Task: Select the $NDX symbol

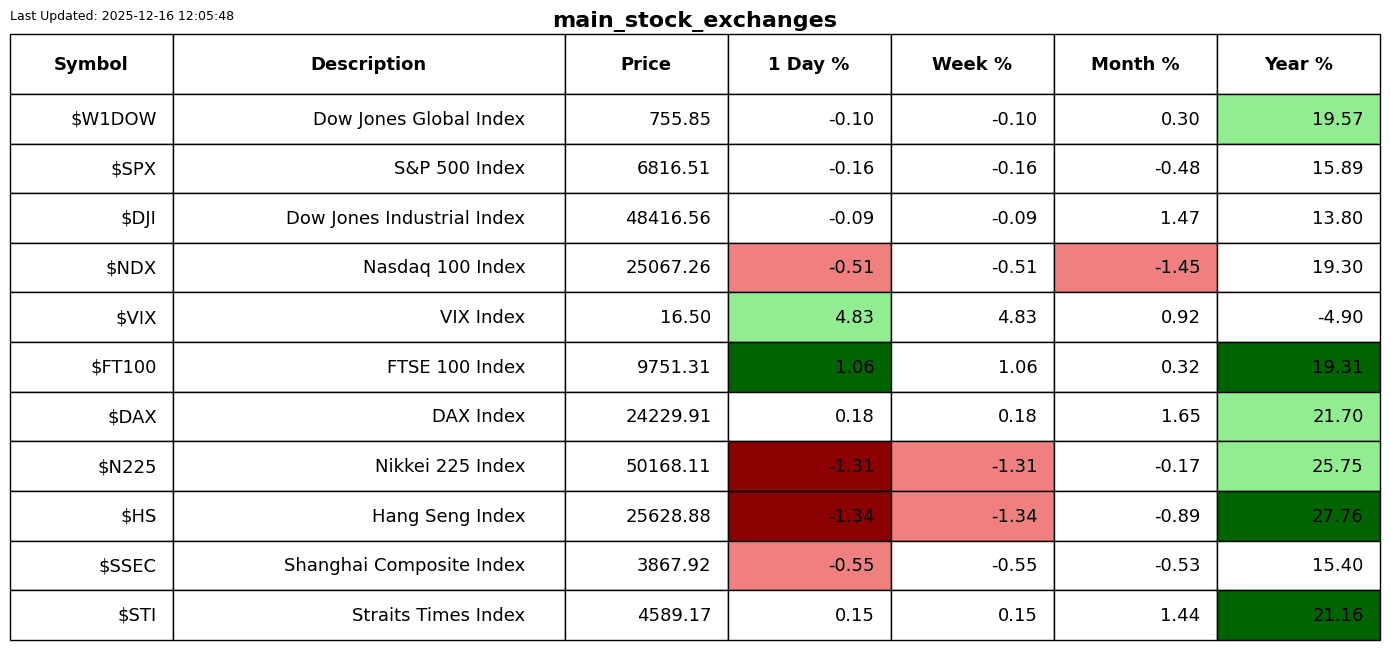Action: point(131,268)
